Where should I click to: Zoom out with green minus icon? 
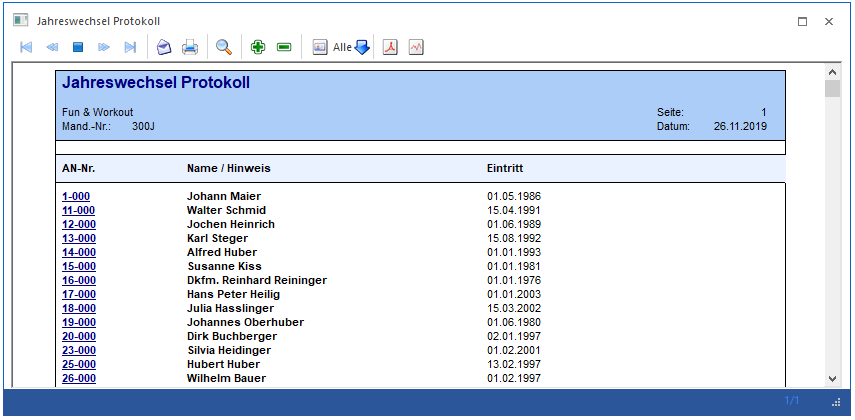click(x=284, y=47)
